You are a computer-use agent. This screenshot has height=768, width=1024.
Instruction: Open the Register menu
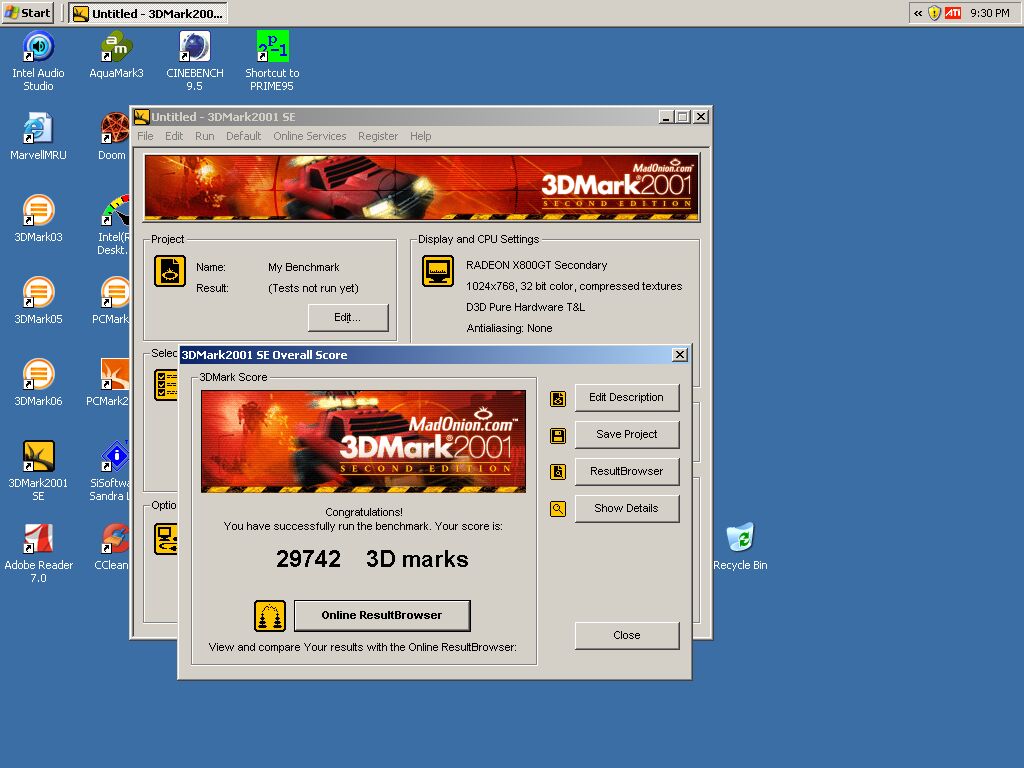pos(377,136)
